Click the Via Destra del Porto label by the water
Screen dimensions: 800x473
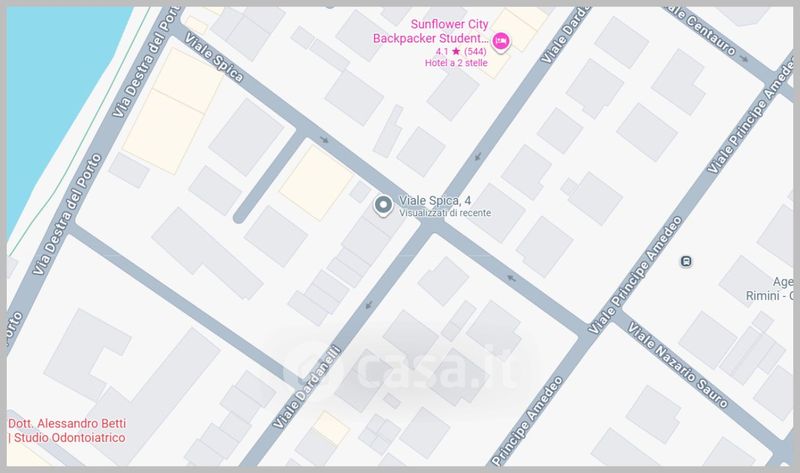[68, 214]
